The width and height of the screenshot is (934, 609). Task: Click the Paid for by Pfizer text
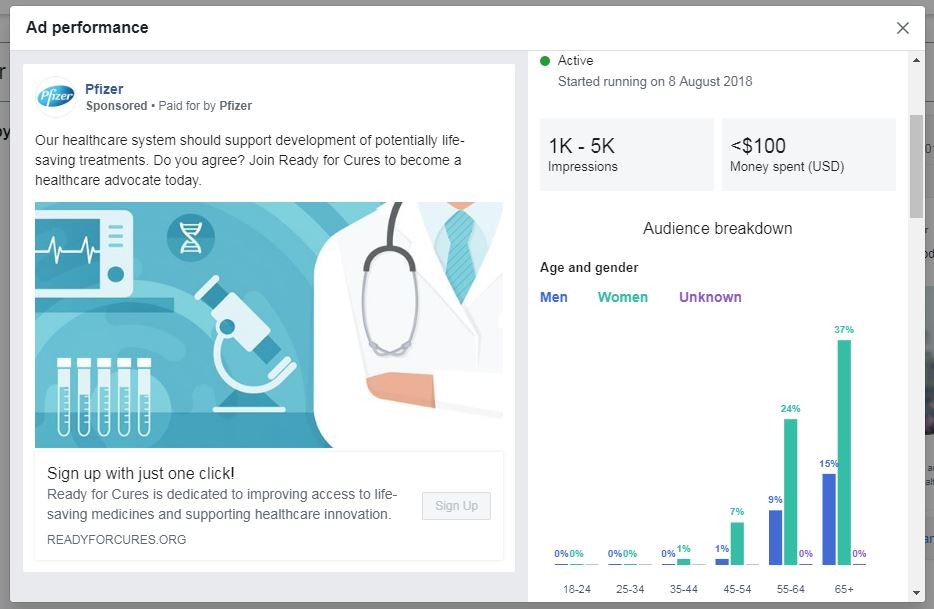tap(205, 105)
